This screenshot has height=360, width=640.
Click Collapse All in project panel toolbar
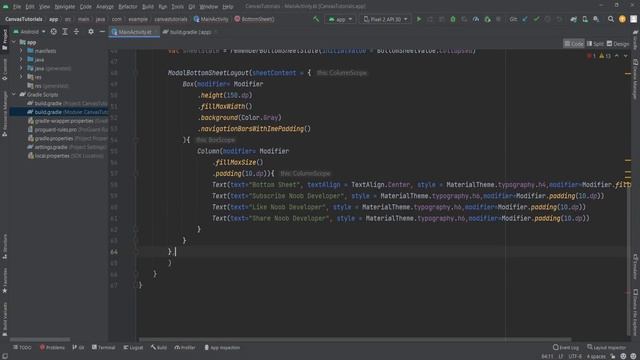pyautogui.click(x=76, y=31)
